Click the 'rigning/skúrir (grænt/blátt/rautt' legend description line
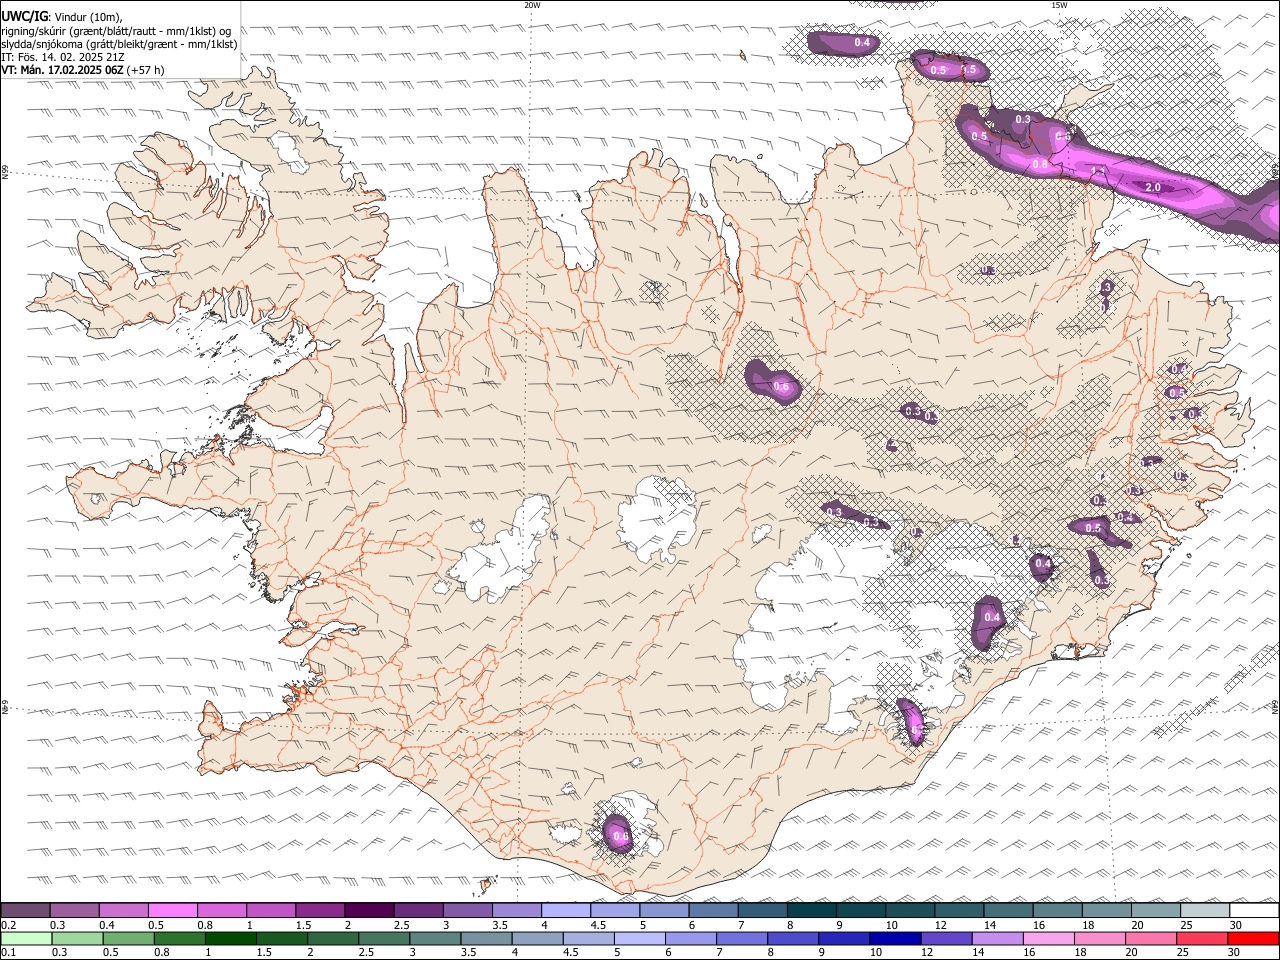 [116, 31]
